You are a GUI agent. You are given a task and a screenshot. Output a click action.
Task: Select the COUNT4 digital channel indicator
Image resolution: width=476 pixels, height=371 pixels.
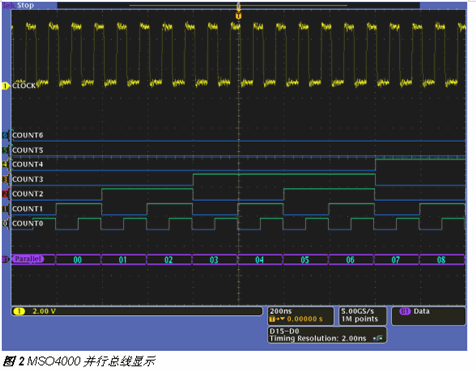pyautogui.click(x=5, y=164)
